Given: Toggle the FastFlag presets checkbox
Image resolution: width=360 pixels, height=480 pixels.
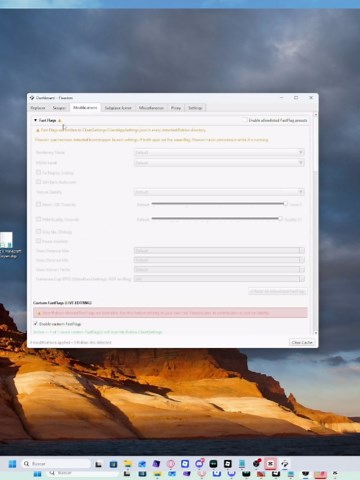Looking at the screenshot, I should (x=245, y=120).
